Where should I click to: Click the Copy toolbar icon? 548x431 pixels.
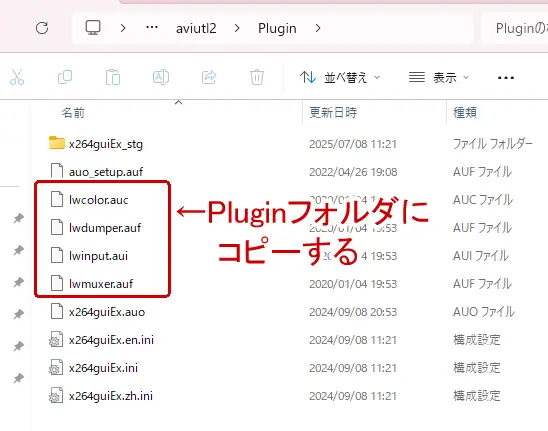tap(65, 77)
